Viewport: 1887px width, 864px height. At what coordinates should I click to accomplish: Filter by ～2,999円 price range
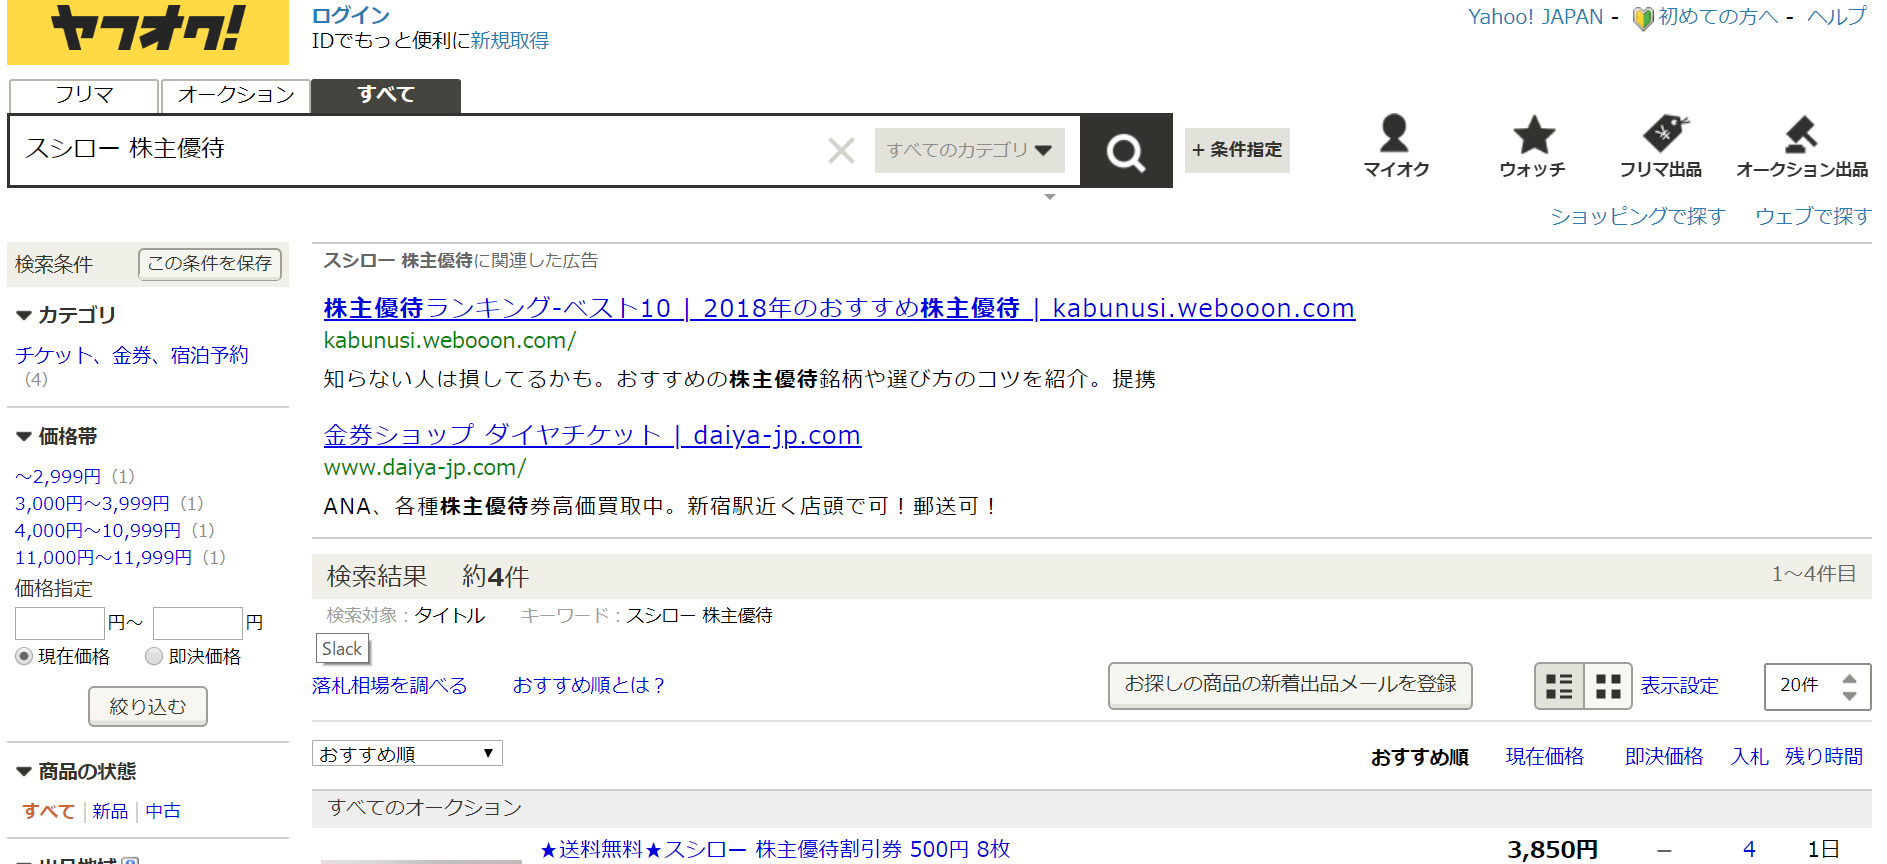tap(58, 476)
